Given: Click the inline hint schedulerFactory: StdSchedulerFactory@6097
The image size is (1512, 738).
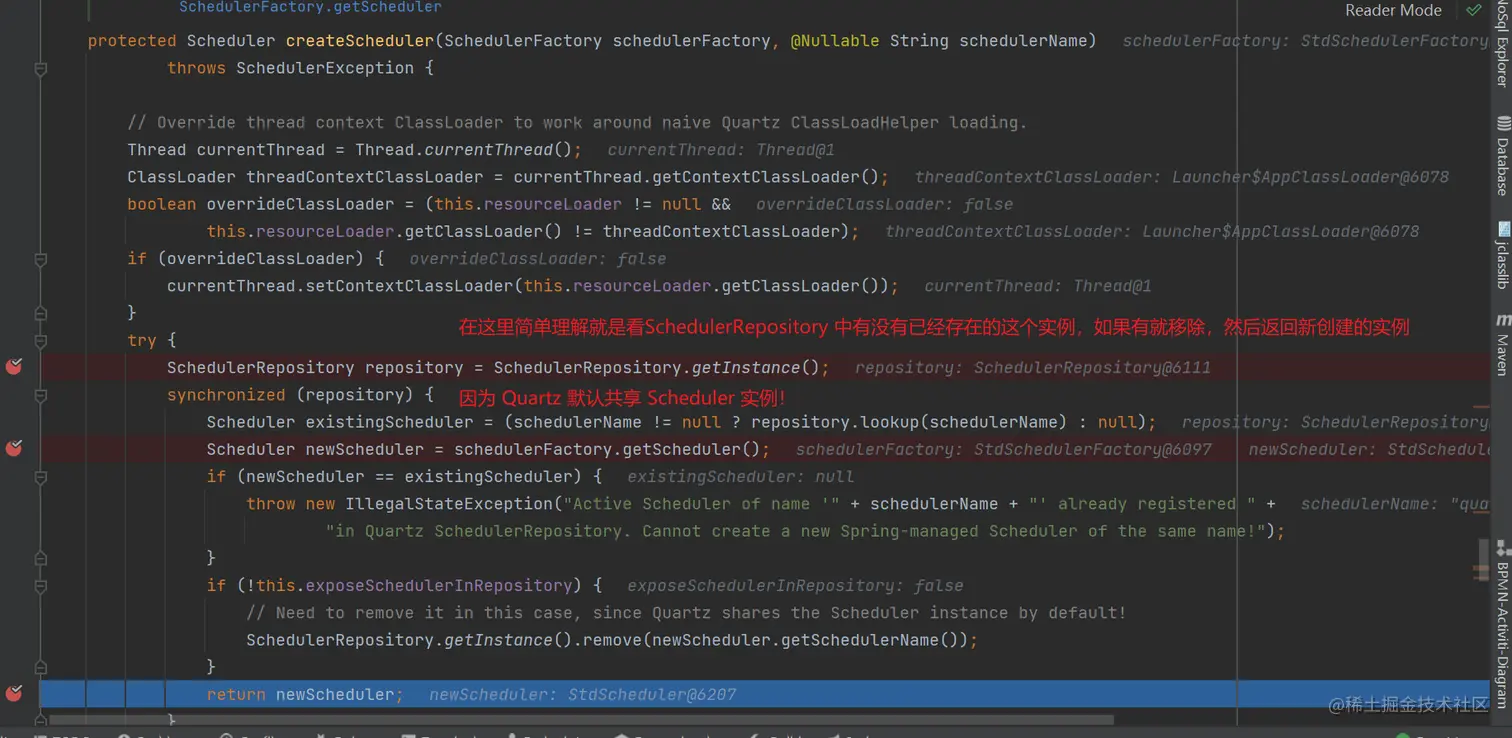Looking at the screenshot, I should [x=1003, y=449].
